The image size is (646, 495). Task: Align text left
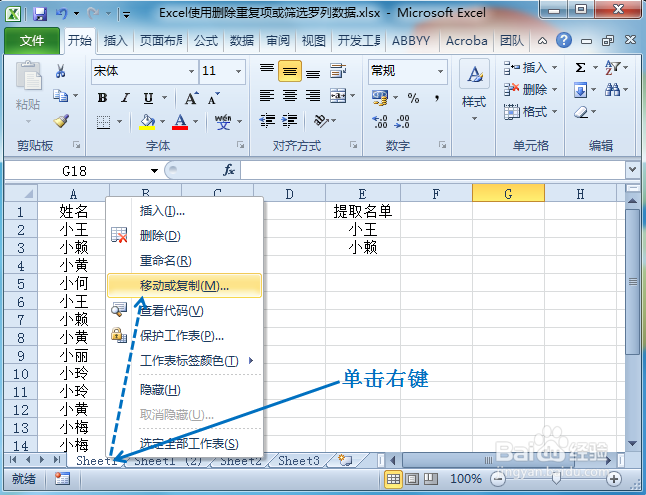[x=267, y=96]
